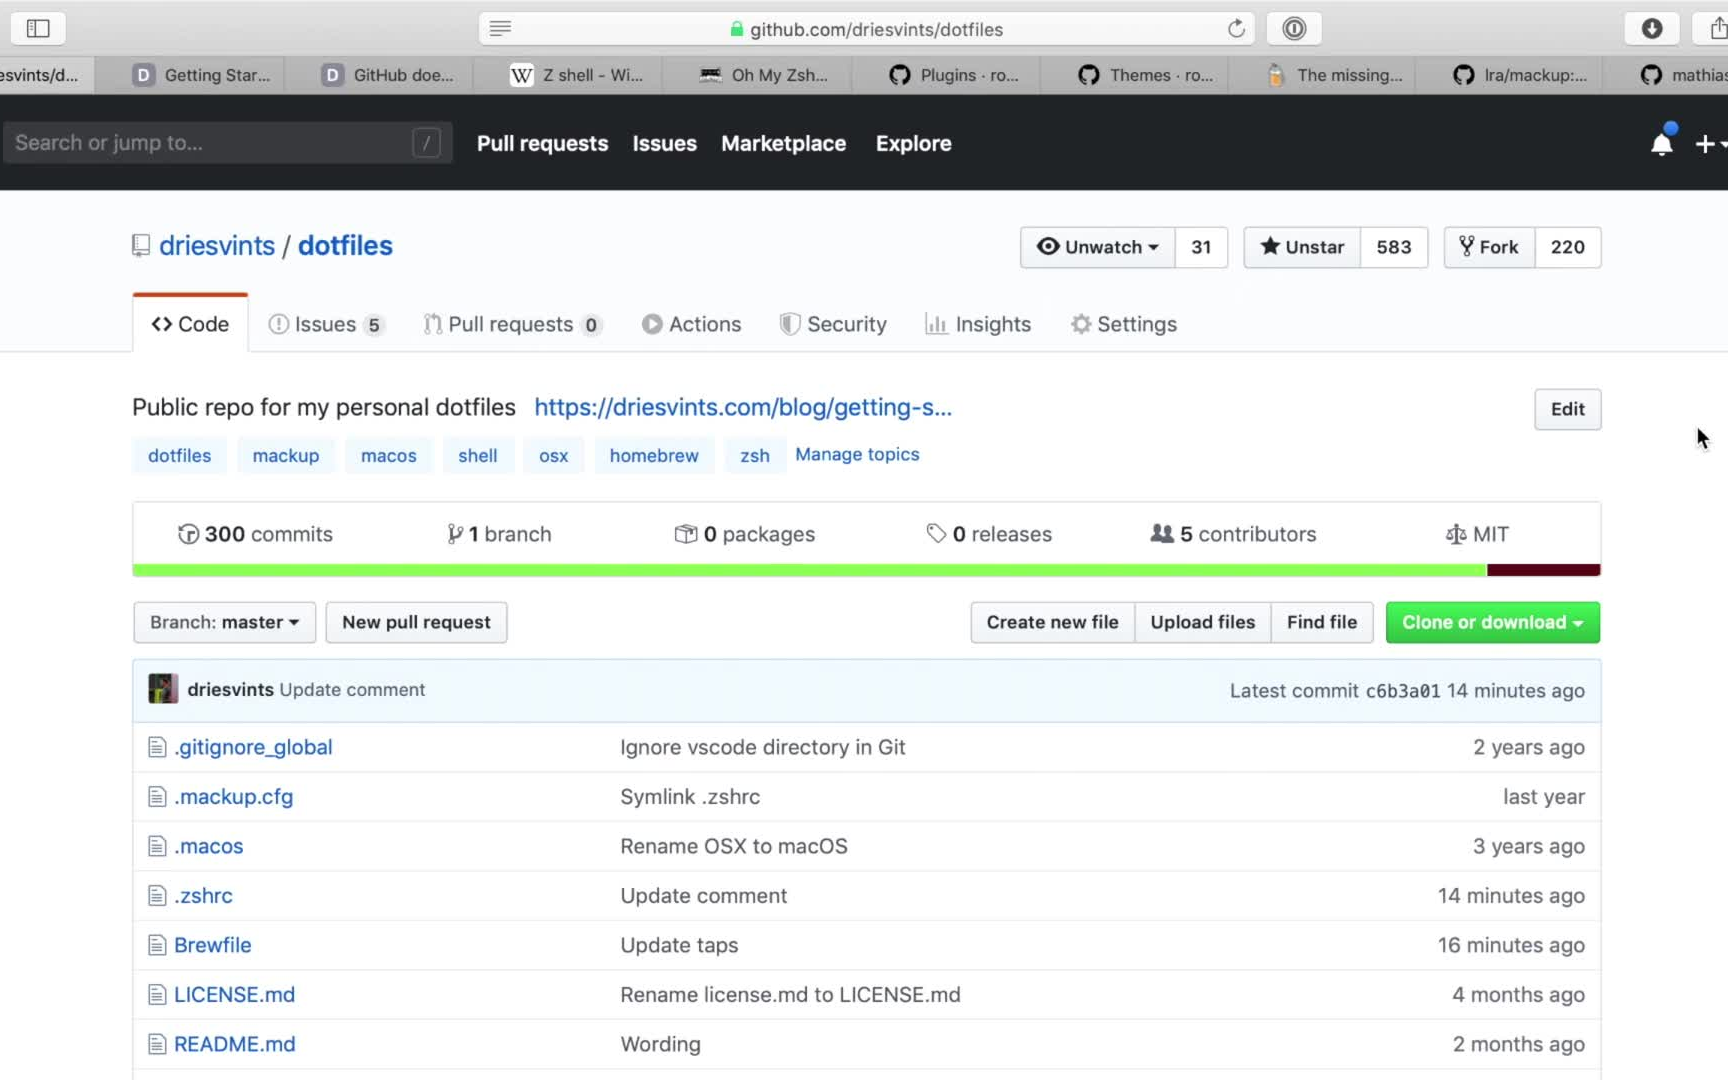Open the Insights tab

(978, 324)
